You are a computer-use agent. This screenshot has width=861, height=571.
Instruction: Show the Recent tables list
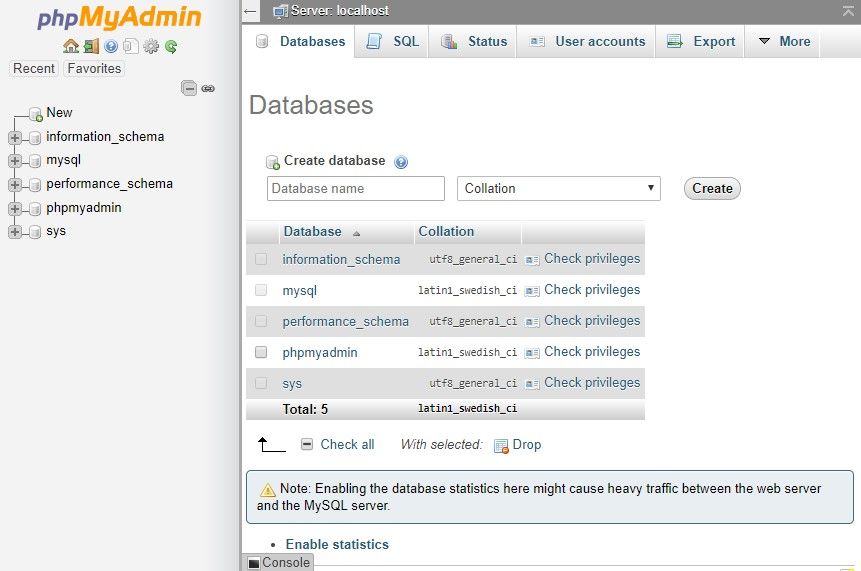(33, 69)
